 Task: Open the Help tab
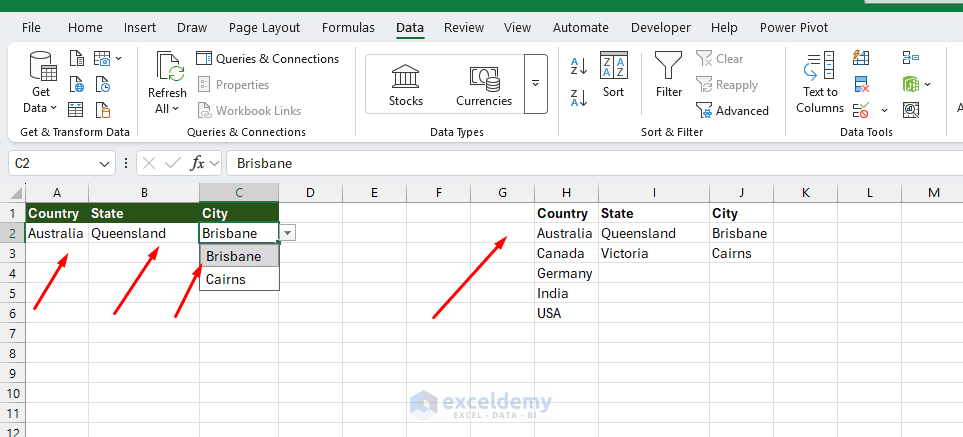[x=724, y=28]
